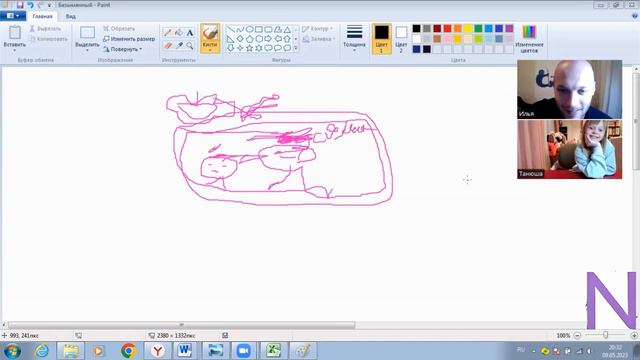The width and height of the screenshot is (640, 360).
Task: Select the Magnifier tool
Action: coord(190,46)
